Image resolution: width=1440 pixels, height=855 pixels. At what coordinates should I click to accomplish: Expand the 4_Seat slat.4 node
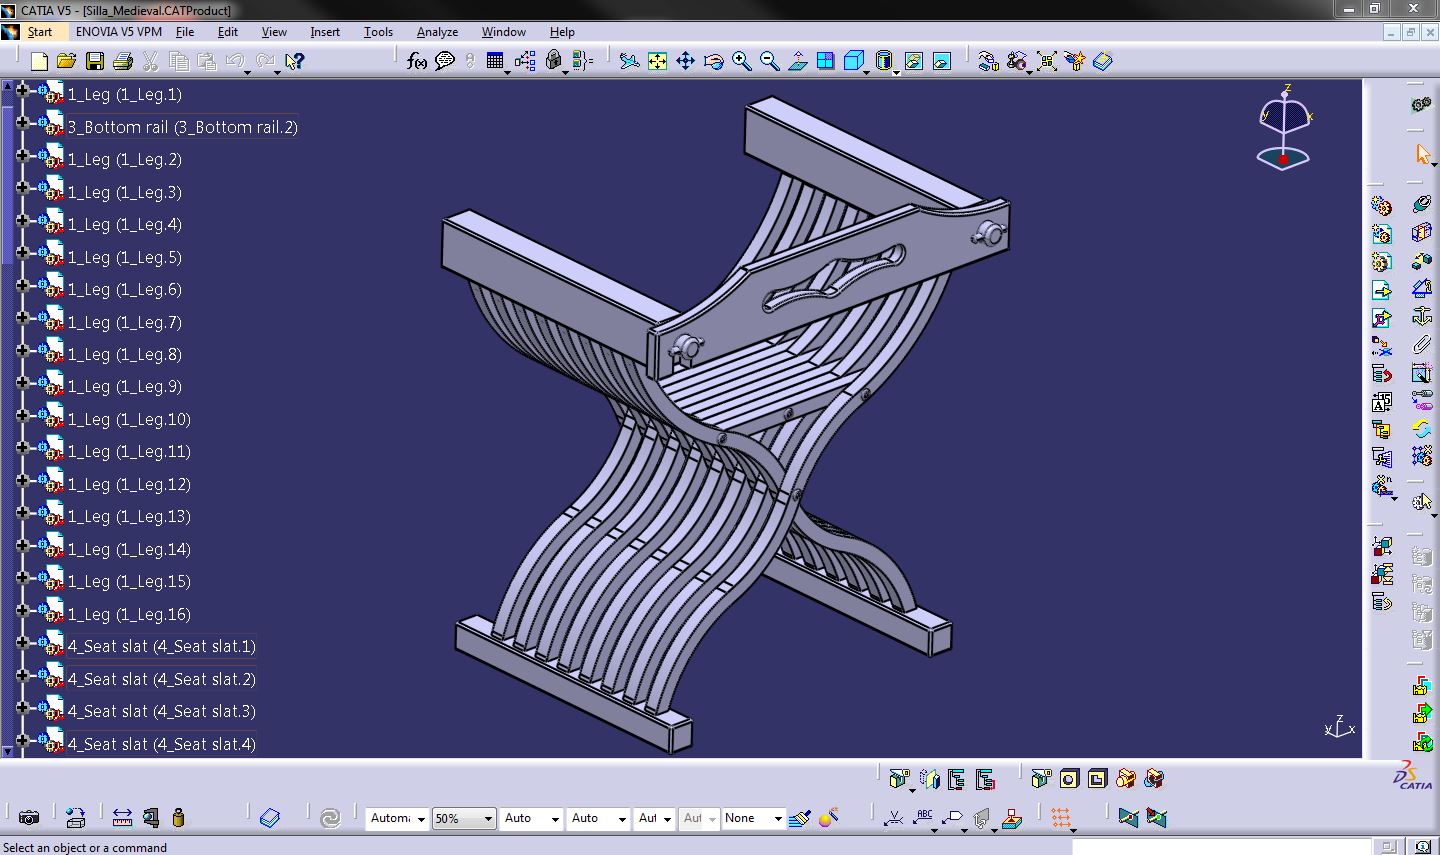(22, 739)
